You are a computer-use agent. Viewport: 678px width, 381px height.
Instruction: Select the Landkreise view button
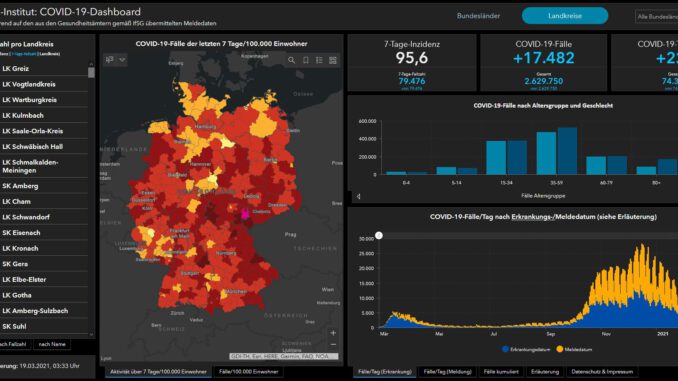click(565, 16)
